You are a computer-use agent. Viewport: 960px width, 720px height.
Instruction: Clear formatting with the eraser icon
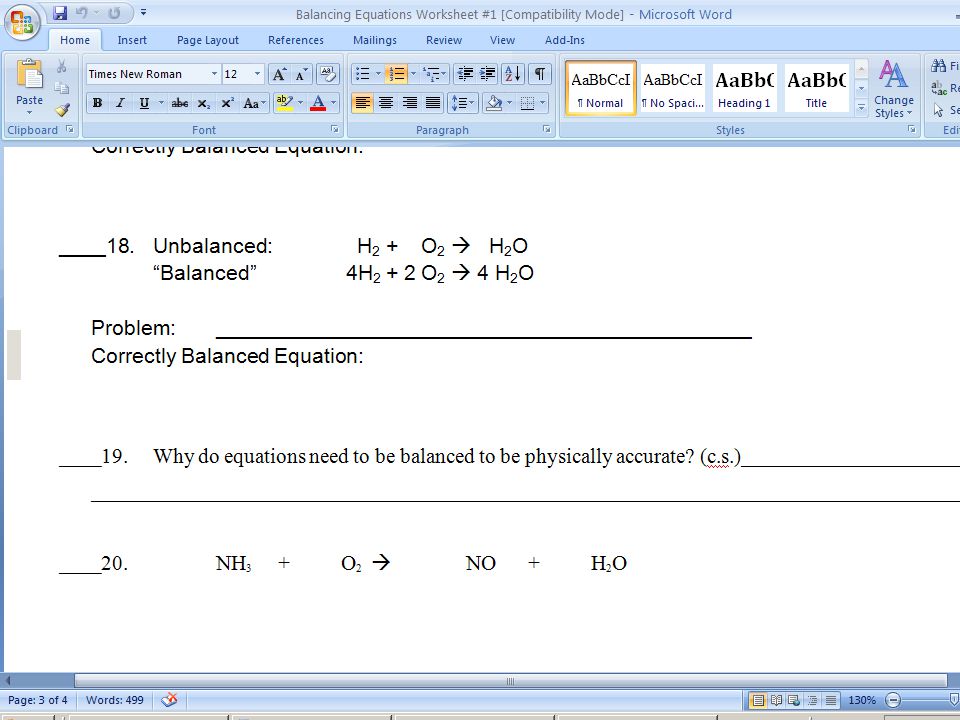(328, 74)
